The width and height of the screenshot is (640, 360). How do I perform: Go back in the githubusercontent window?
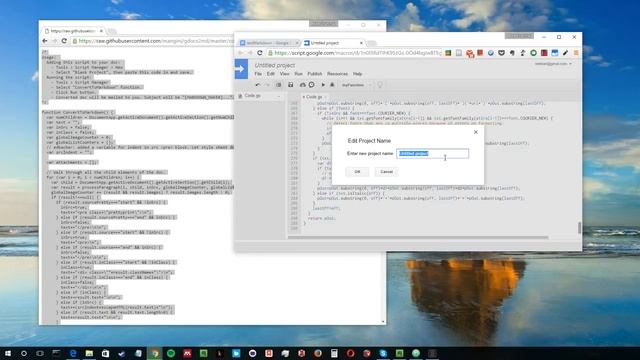45,41
